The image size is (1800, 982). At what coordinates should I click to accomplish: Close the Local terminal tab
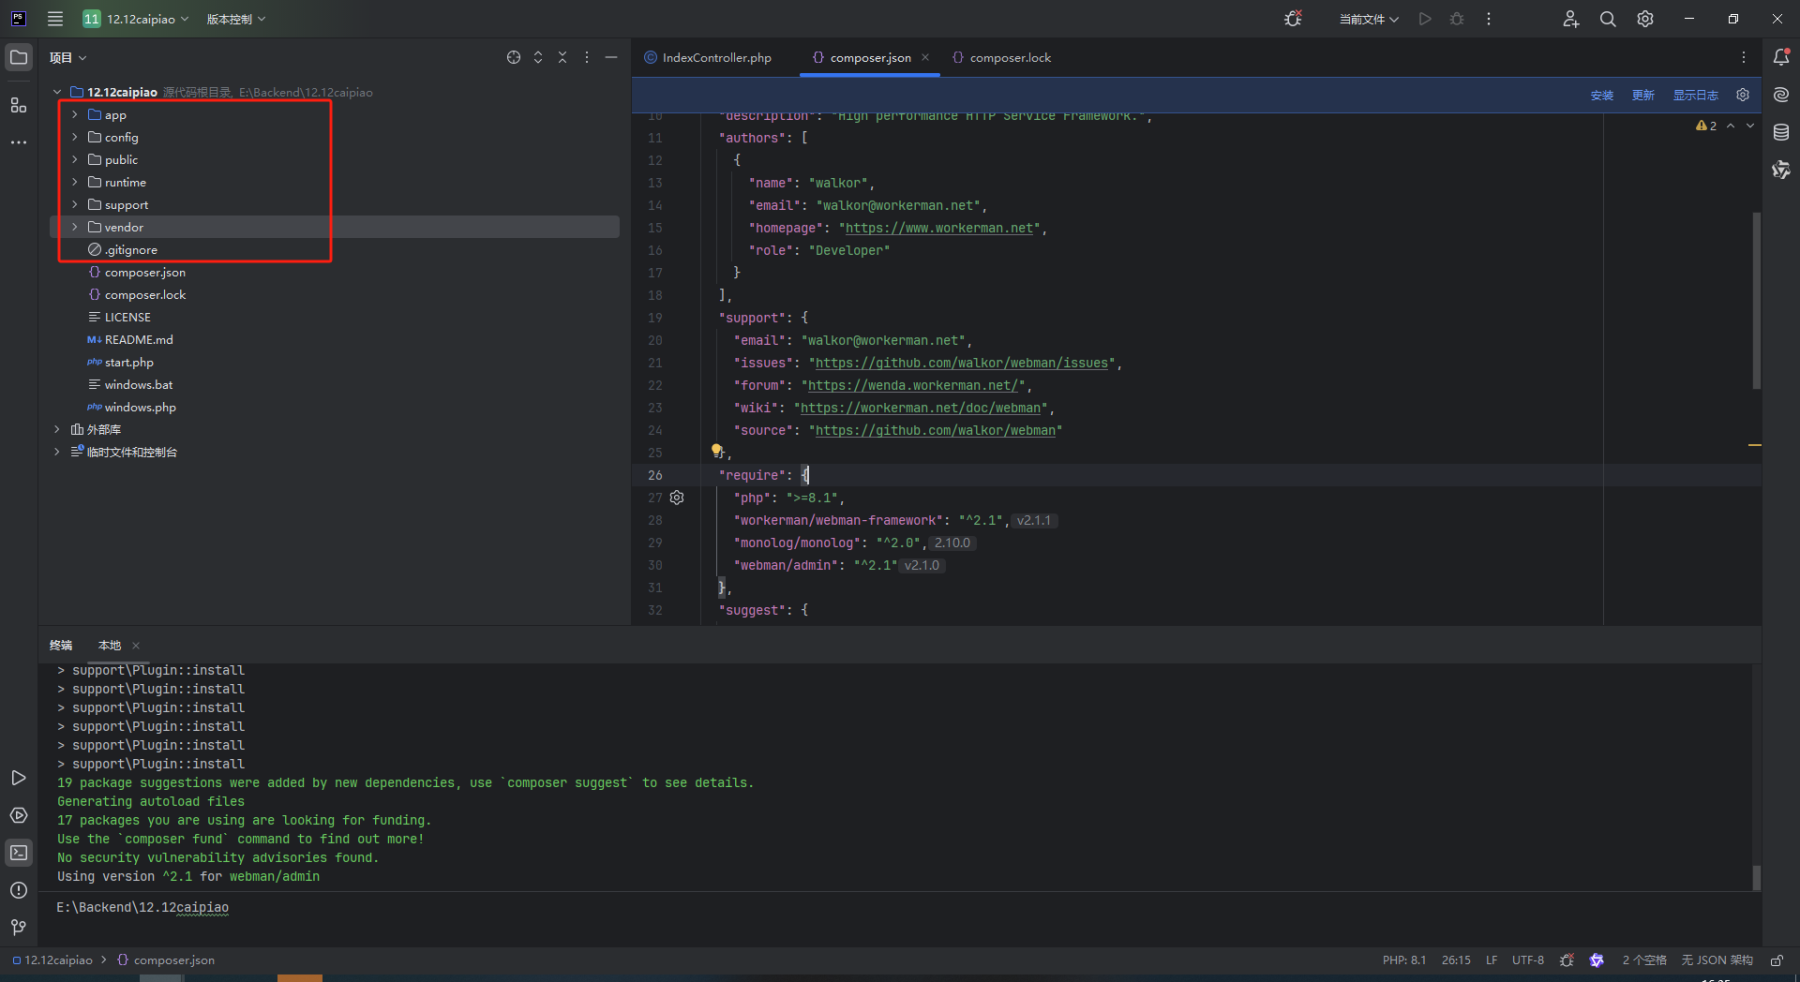(136, 645)
